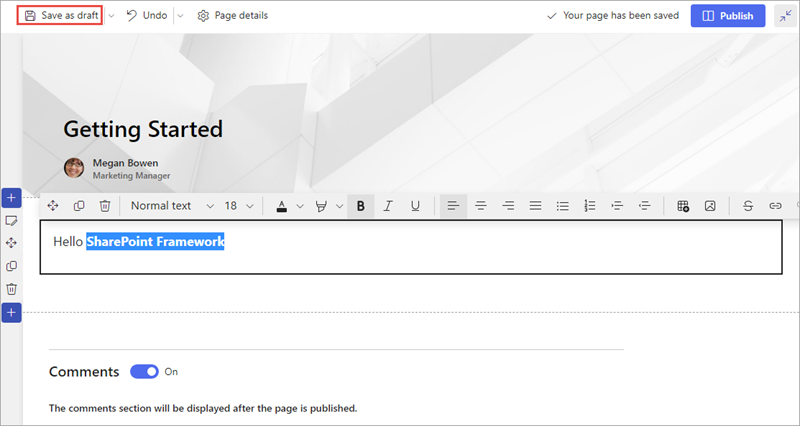Open the Undo options dropdown arrow

180,16
